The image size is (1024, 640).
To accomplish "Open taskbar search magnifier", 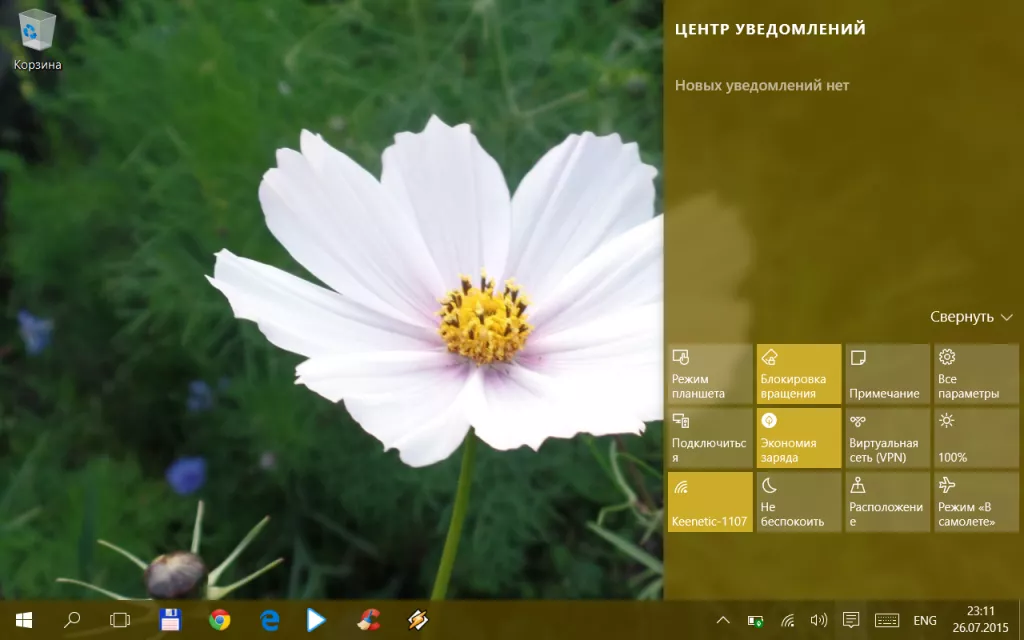I will 72,620.
